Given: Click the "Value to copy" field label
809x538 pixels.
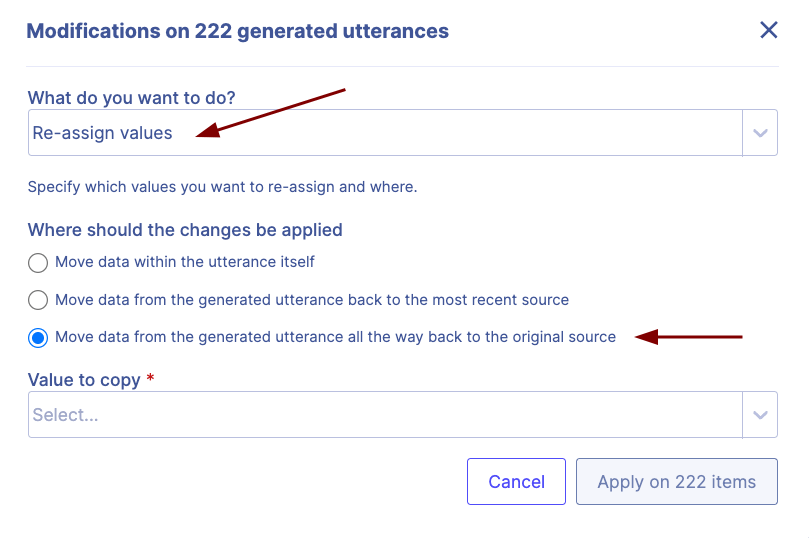Looking at the screenshot, I should [84, 378].
